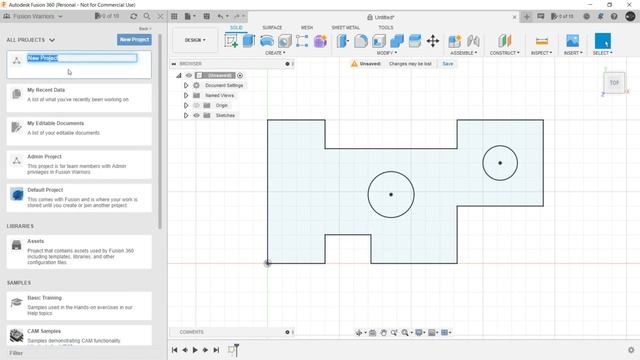Select the Fillet tool

tap(361, 41)
